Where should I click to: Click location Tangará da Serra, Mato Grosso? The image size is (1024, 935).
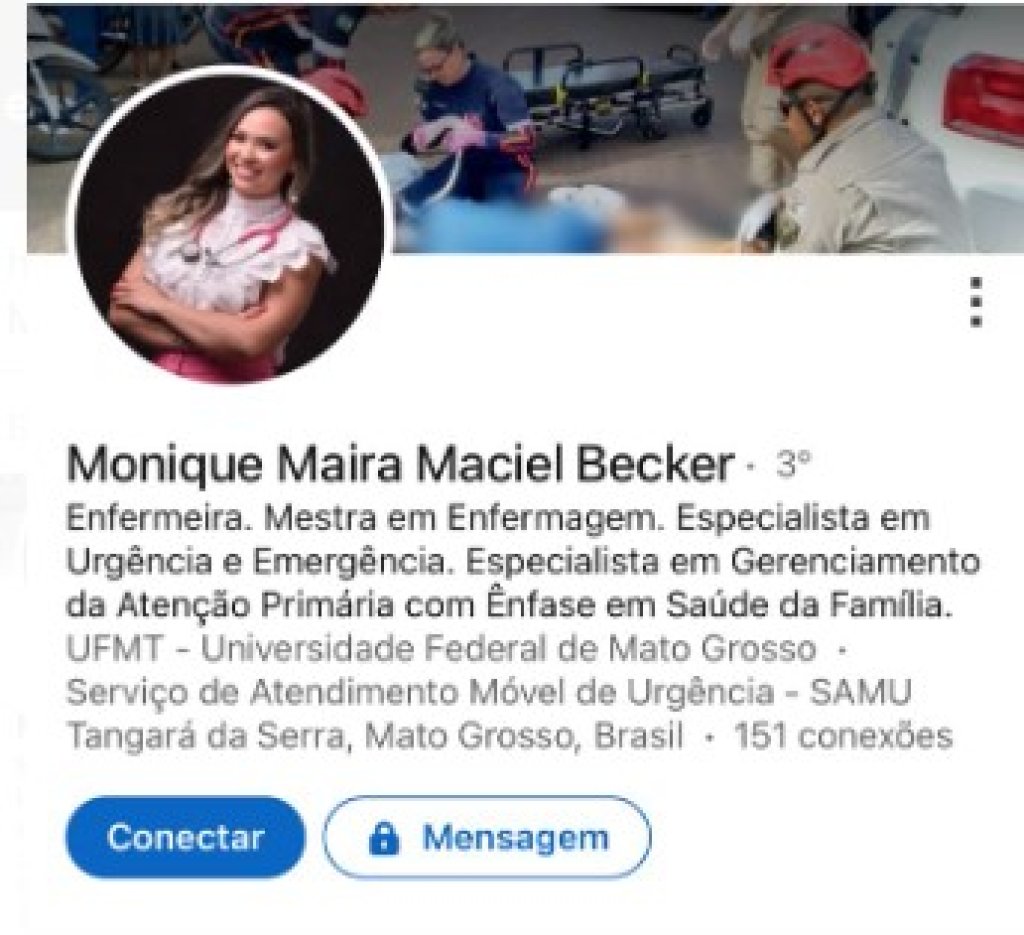pos(375,736)
